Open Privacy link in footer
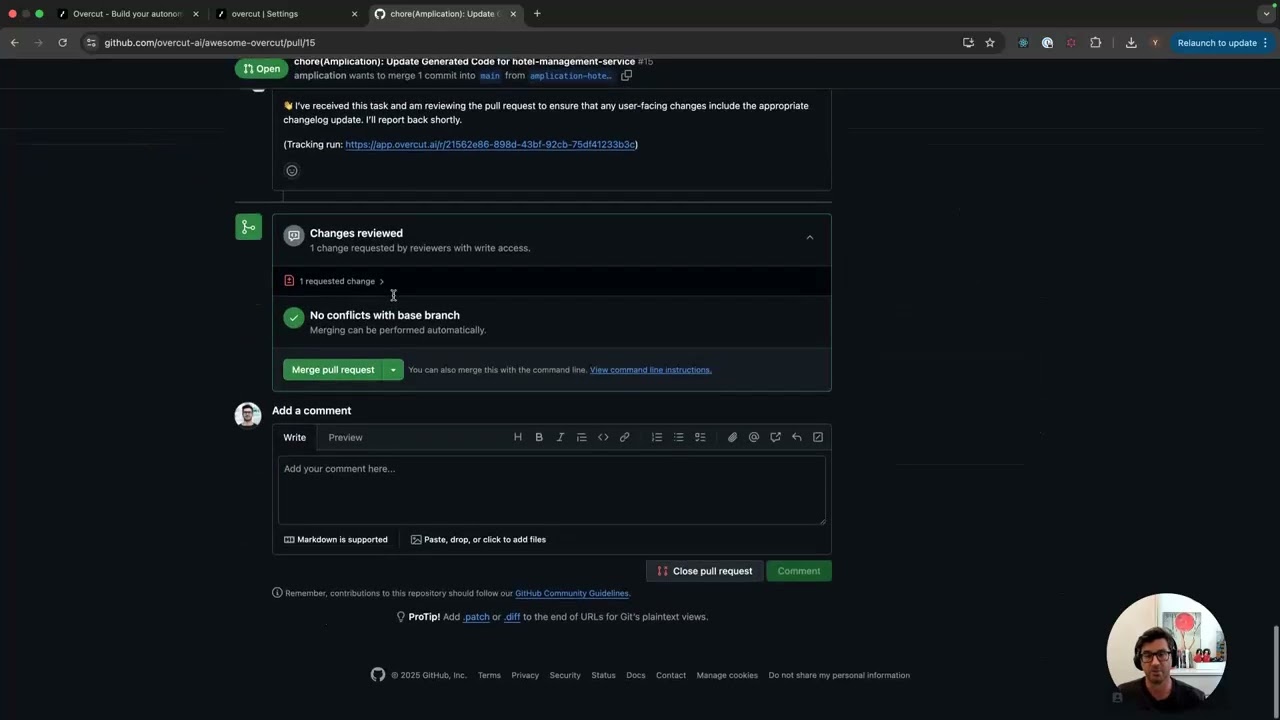 (525, 675)
